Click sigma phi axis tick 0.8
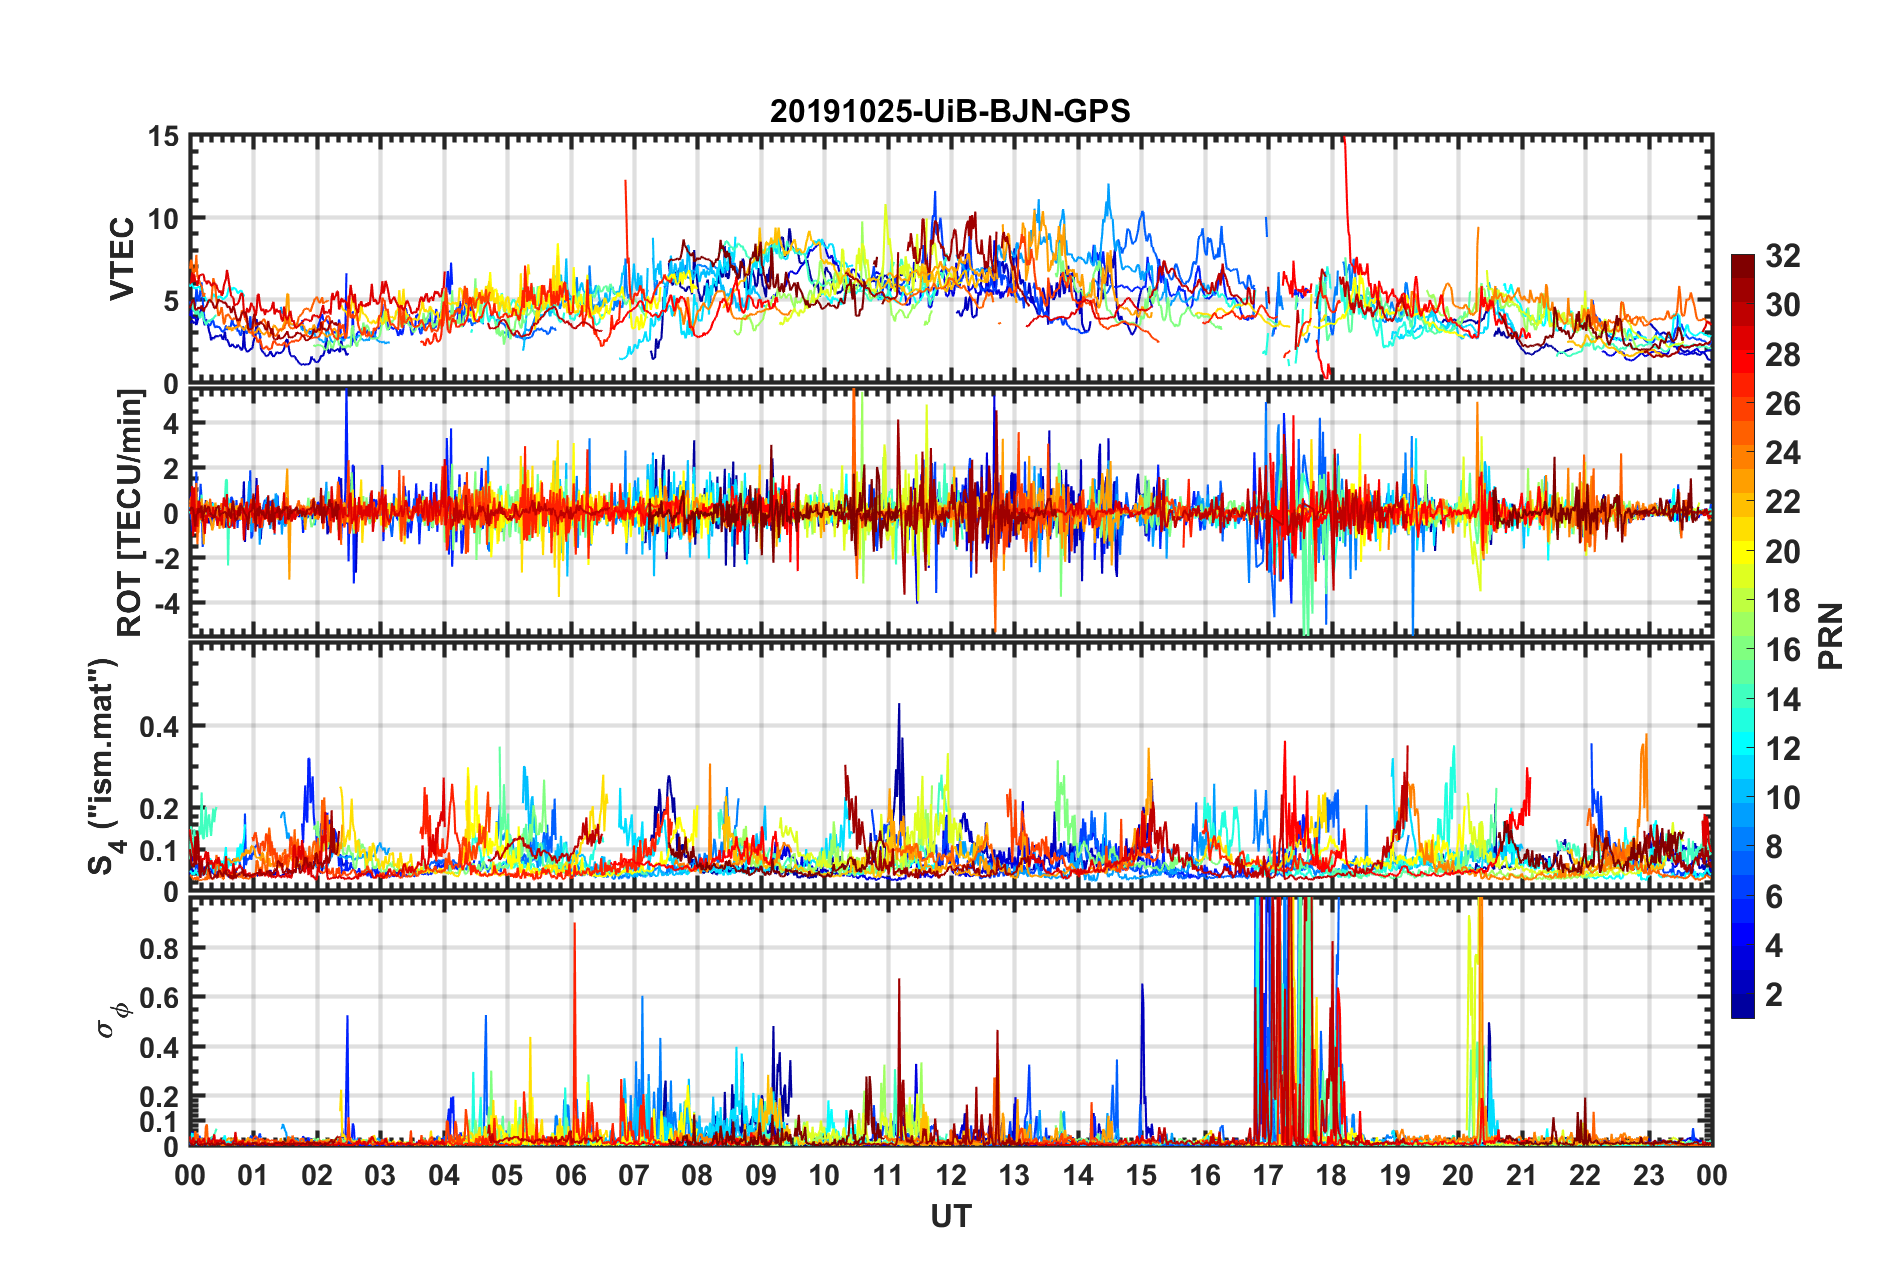The width and height of the screenshot is (1902, 1272). pyautogui.click(x=158, y=949)
